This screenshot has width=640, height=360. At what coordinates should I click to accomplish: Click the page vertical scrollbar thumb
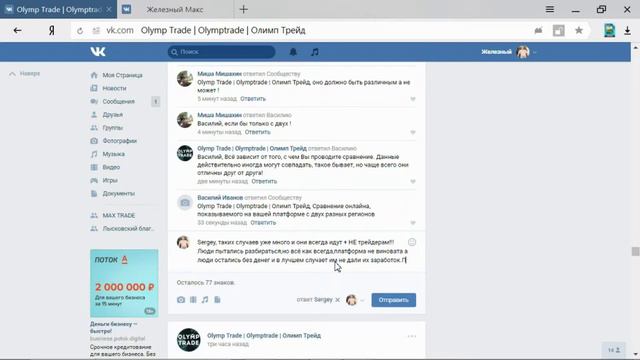tap(635, 251)
